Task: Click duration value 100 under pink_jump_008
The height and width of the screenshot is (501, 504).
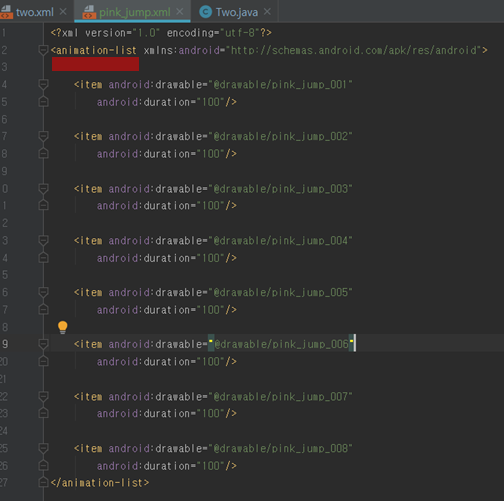Action: tap(211, 466)
